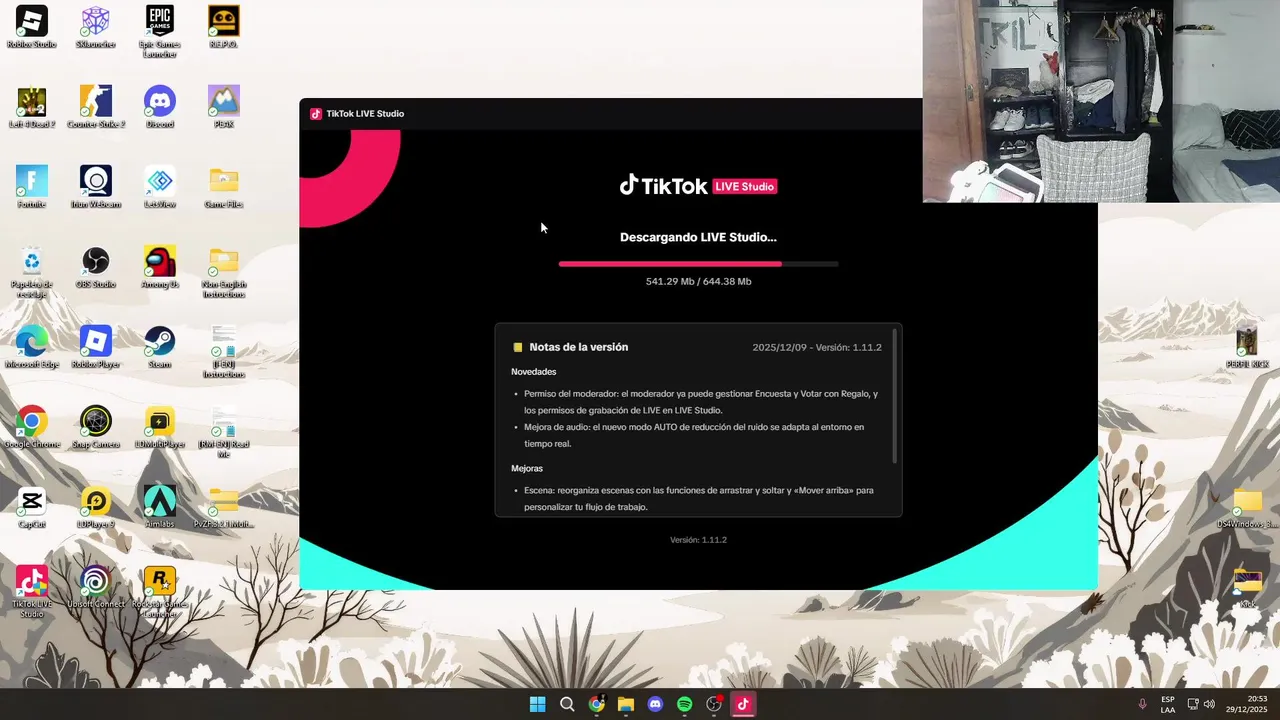Open the Windows Start menu
Image resolution: width=1280 pixels, height=720 pixels.
537,704
